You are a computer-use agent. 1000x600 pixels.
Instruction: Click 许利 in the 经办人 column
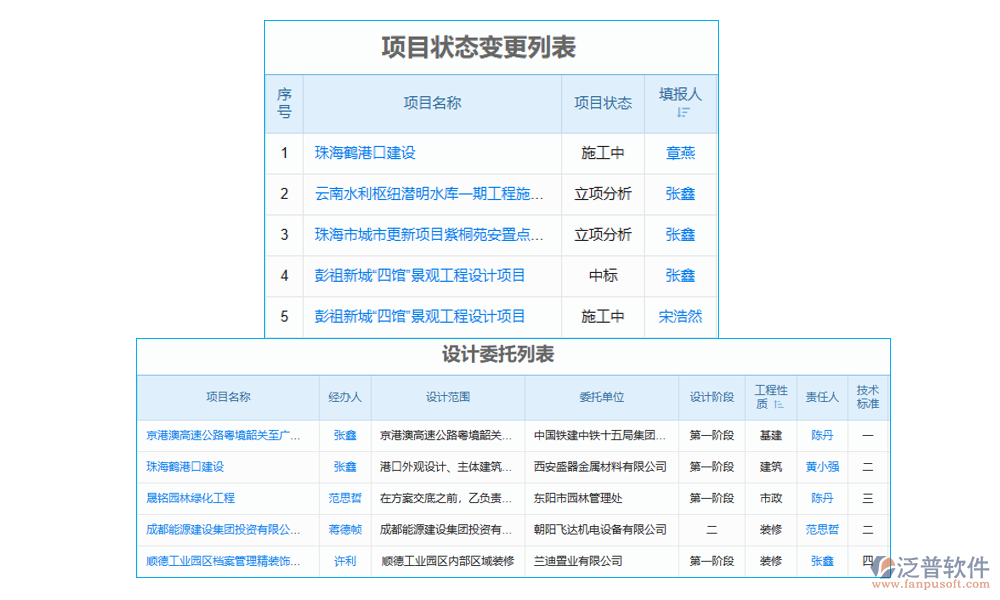(x=344, y=561)
